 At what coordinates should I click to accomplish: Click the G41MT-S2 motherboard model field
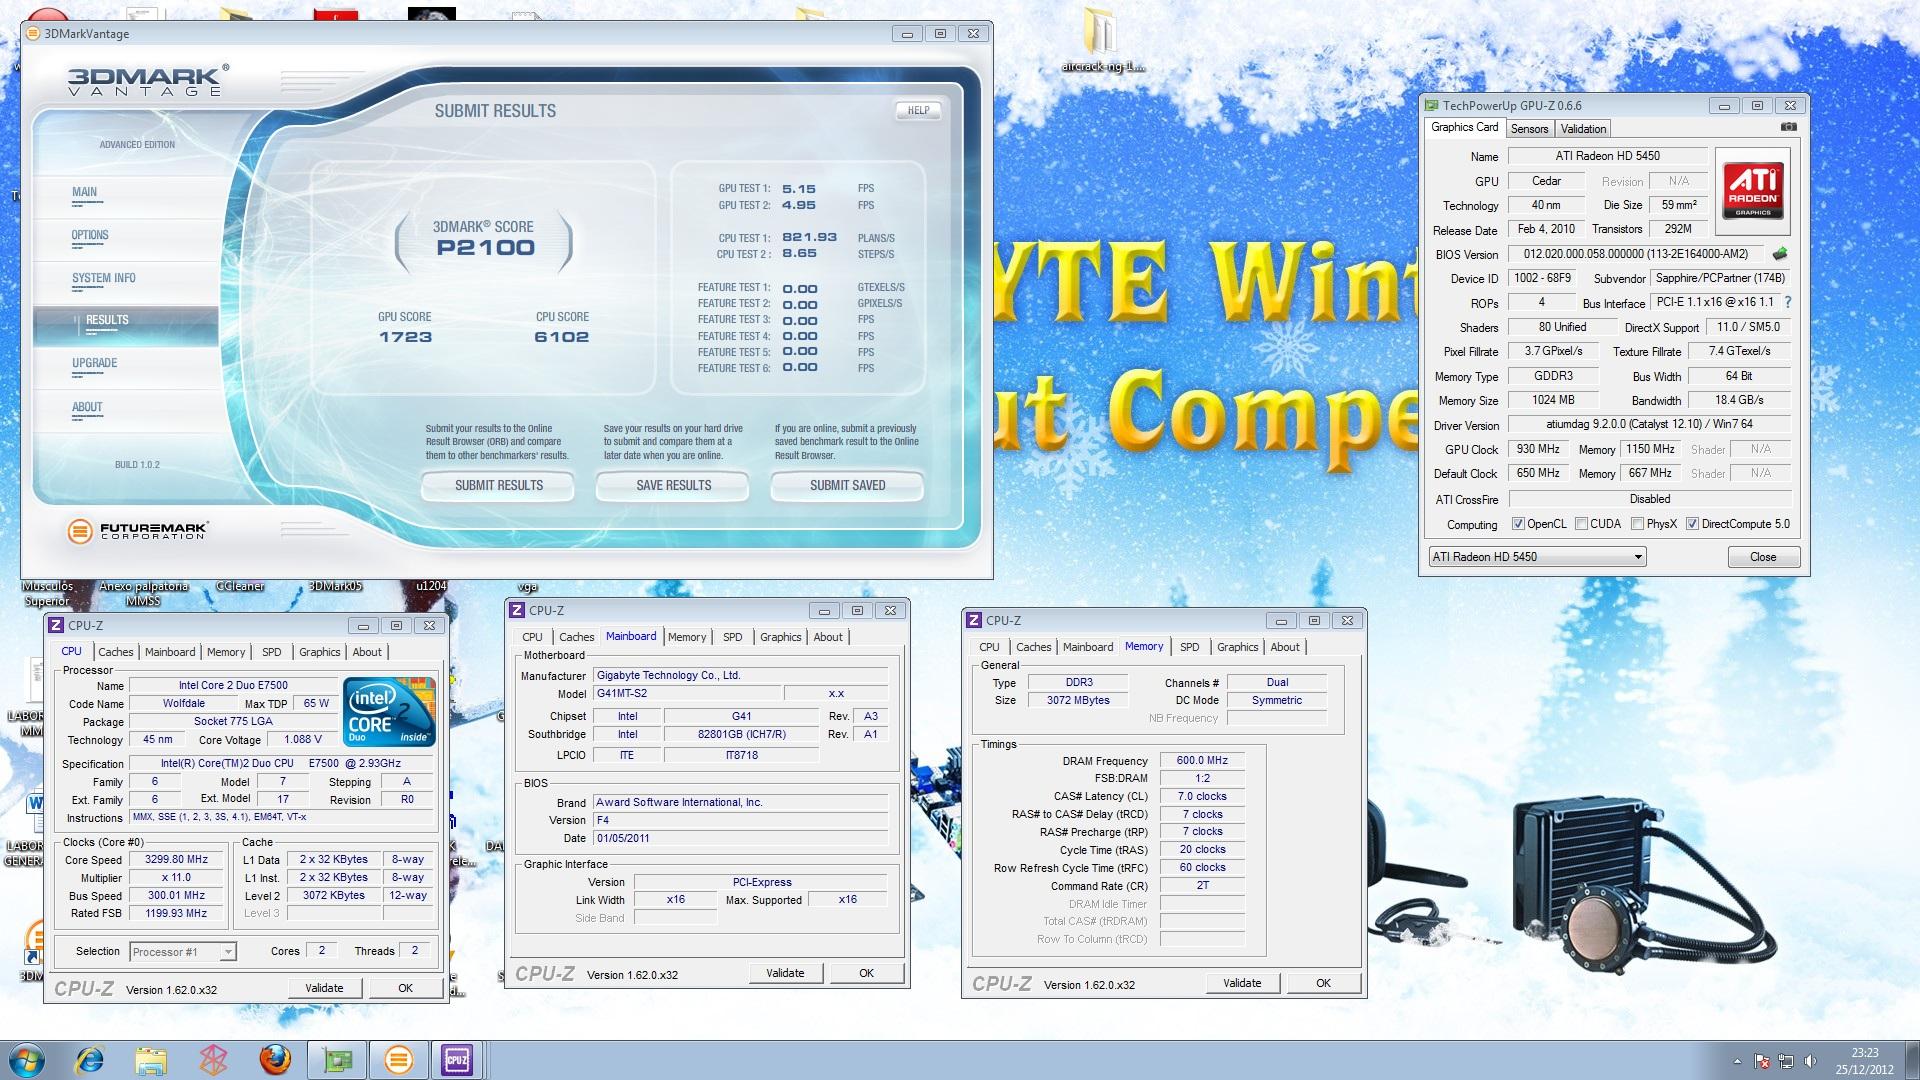click(x=687, y=693)
